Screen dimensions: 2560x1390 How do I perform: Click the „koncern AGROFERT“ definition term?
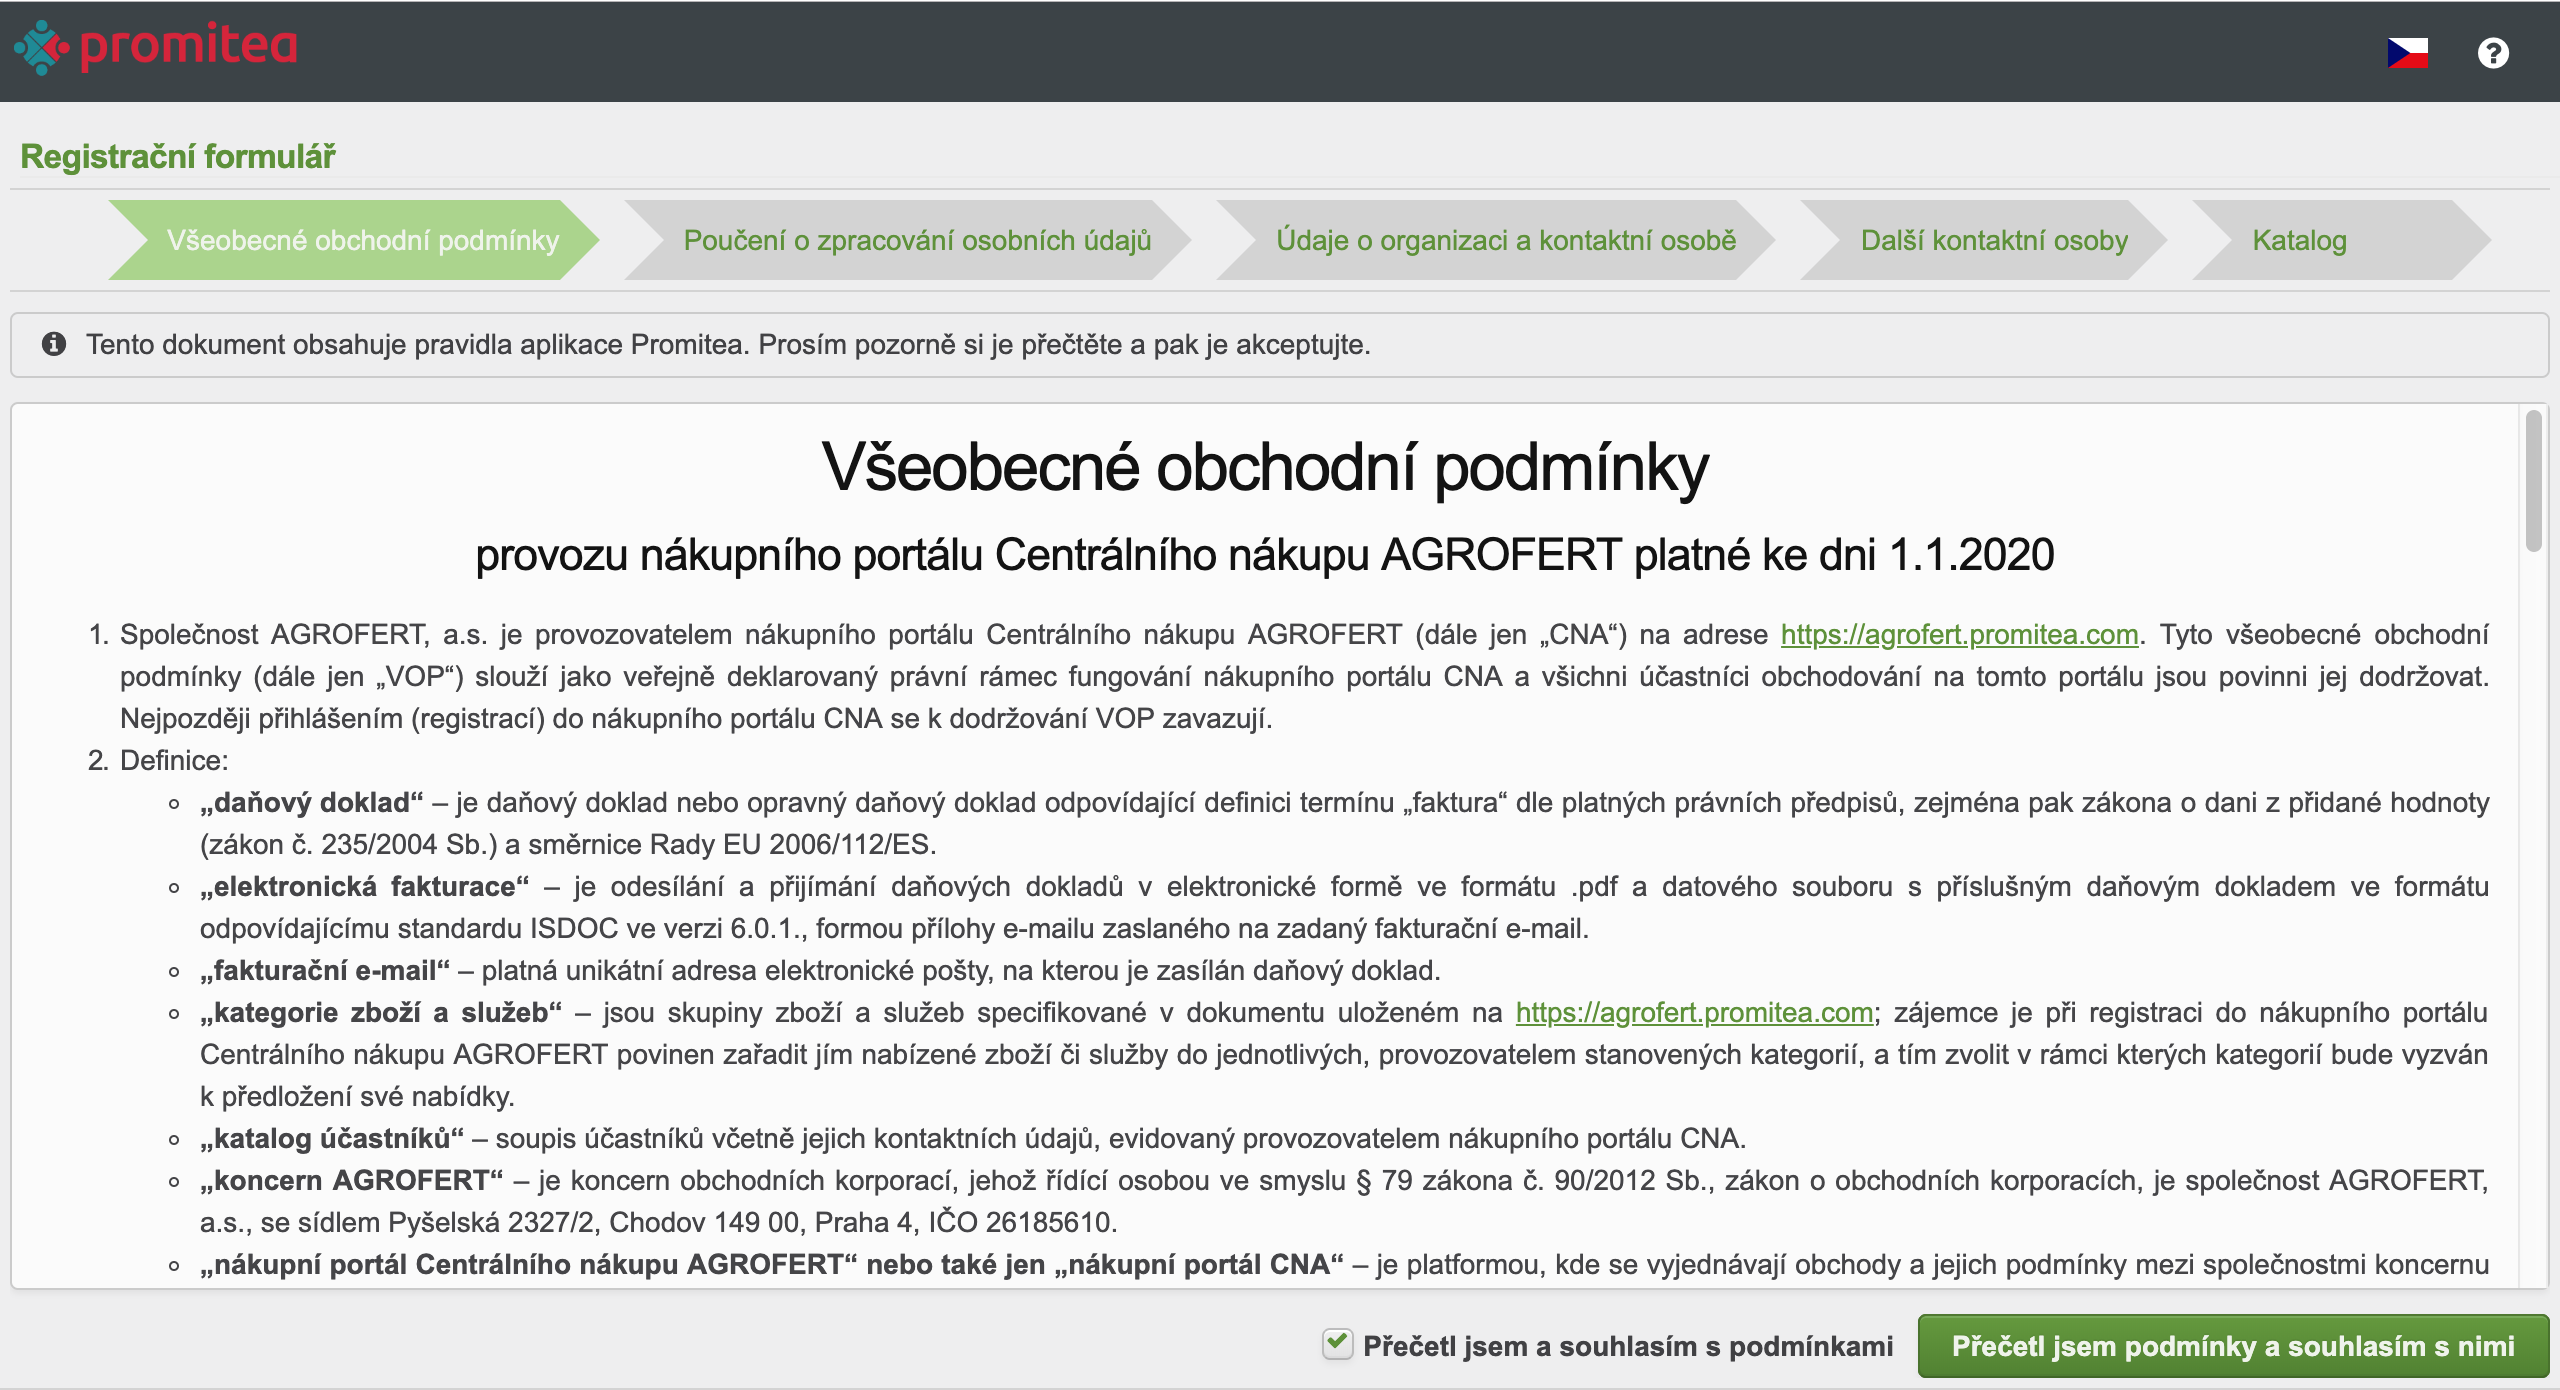tap(351, 1180)
